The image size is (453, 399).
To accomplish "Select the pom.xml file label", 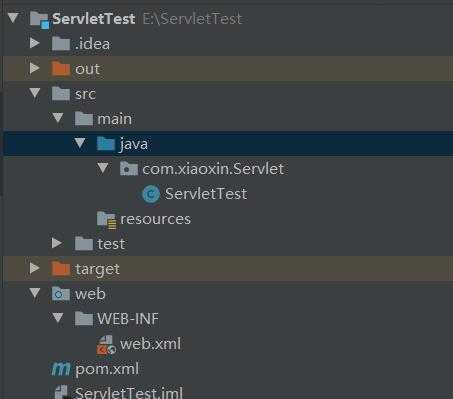I will [x=107, y=369].
